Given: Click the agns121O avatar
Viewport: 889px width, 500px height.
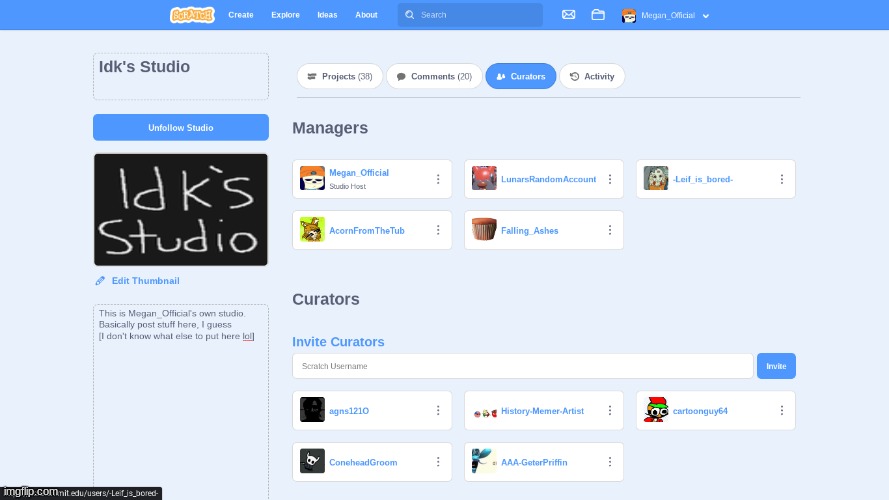Looking at the screenshot, I should tap(312, 410).
